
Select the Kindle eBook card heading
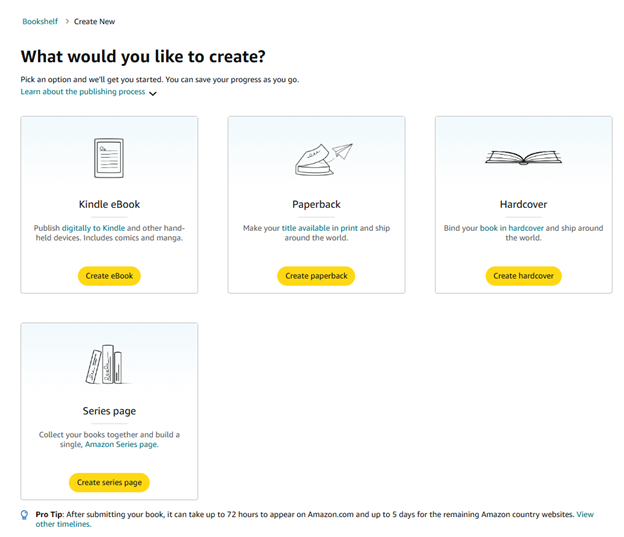(x=109, y=204)
